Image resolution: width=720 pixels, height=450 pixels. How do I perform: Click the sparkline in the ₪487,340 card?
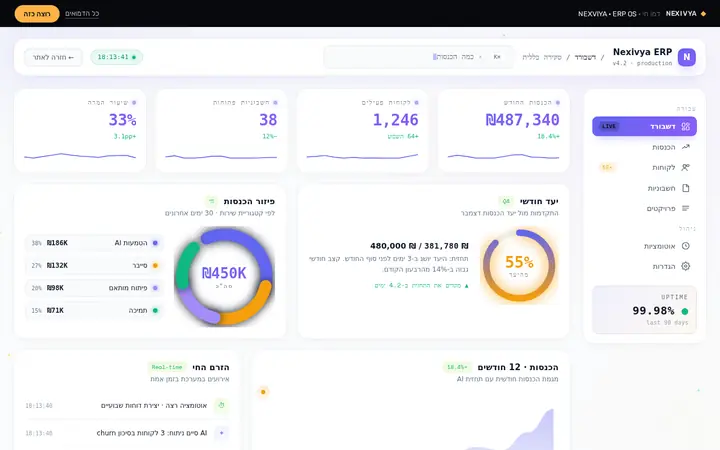[504, 156]
